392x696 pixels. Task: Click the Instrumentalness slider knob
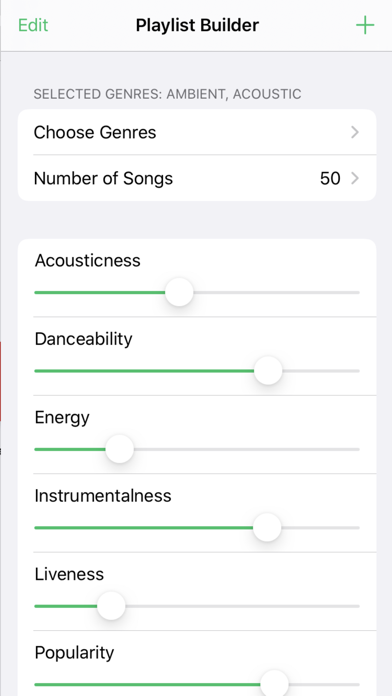(267, 527)
